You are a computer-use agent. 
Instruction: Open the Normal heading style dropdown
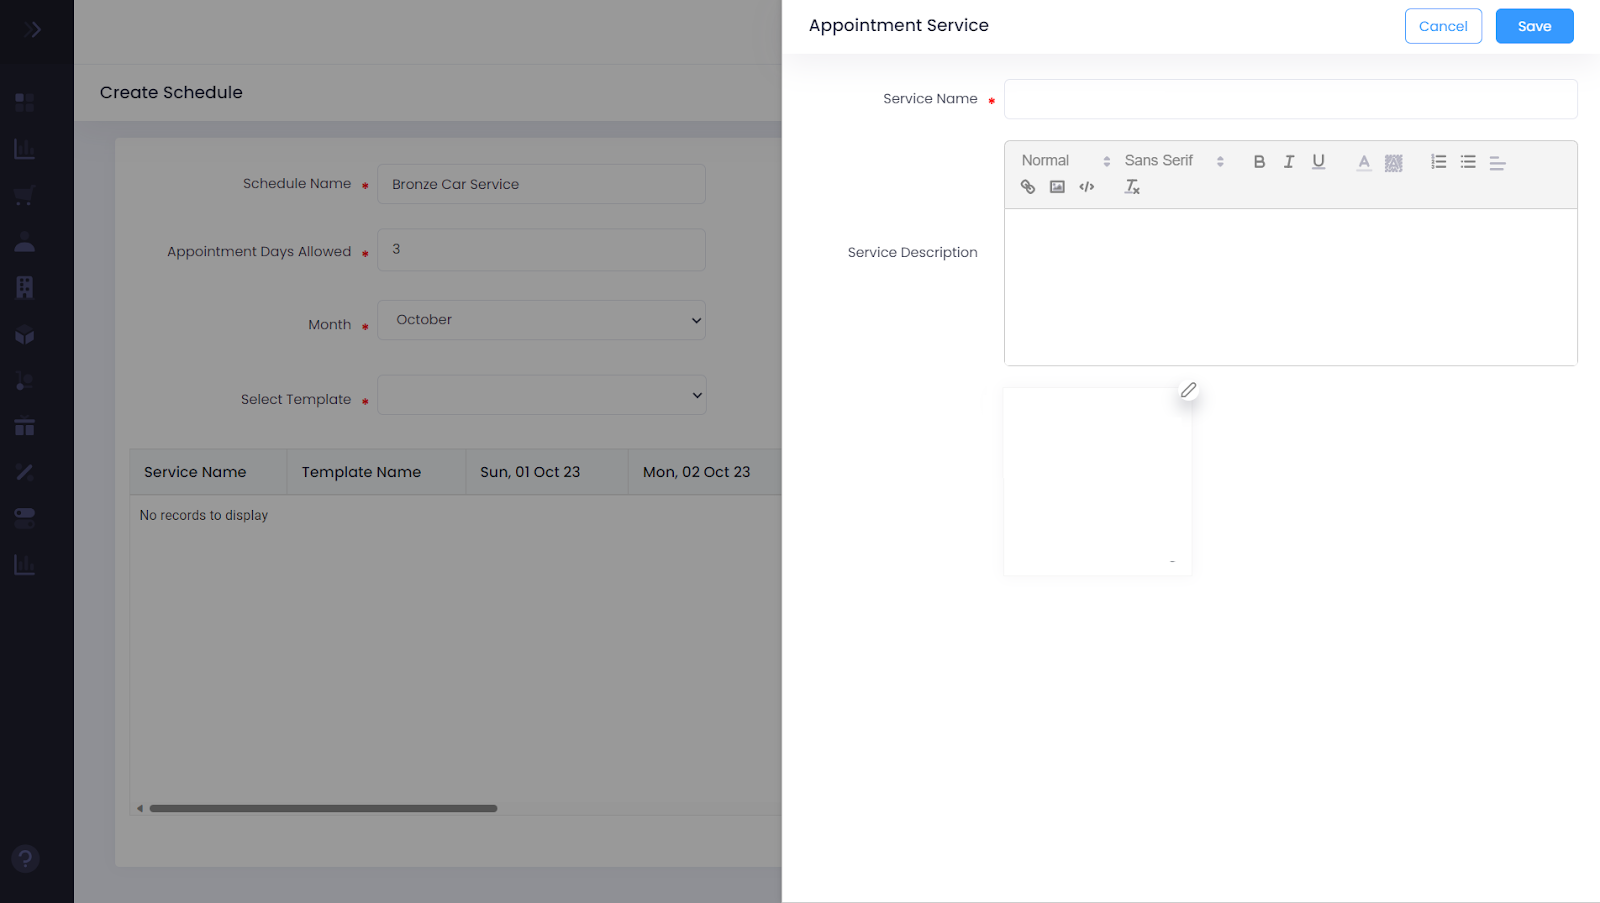coord(1064,161)
